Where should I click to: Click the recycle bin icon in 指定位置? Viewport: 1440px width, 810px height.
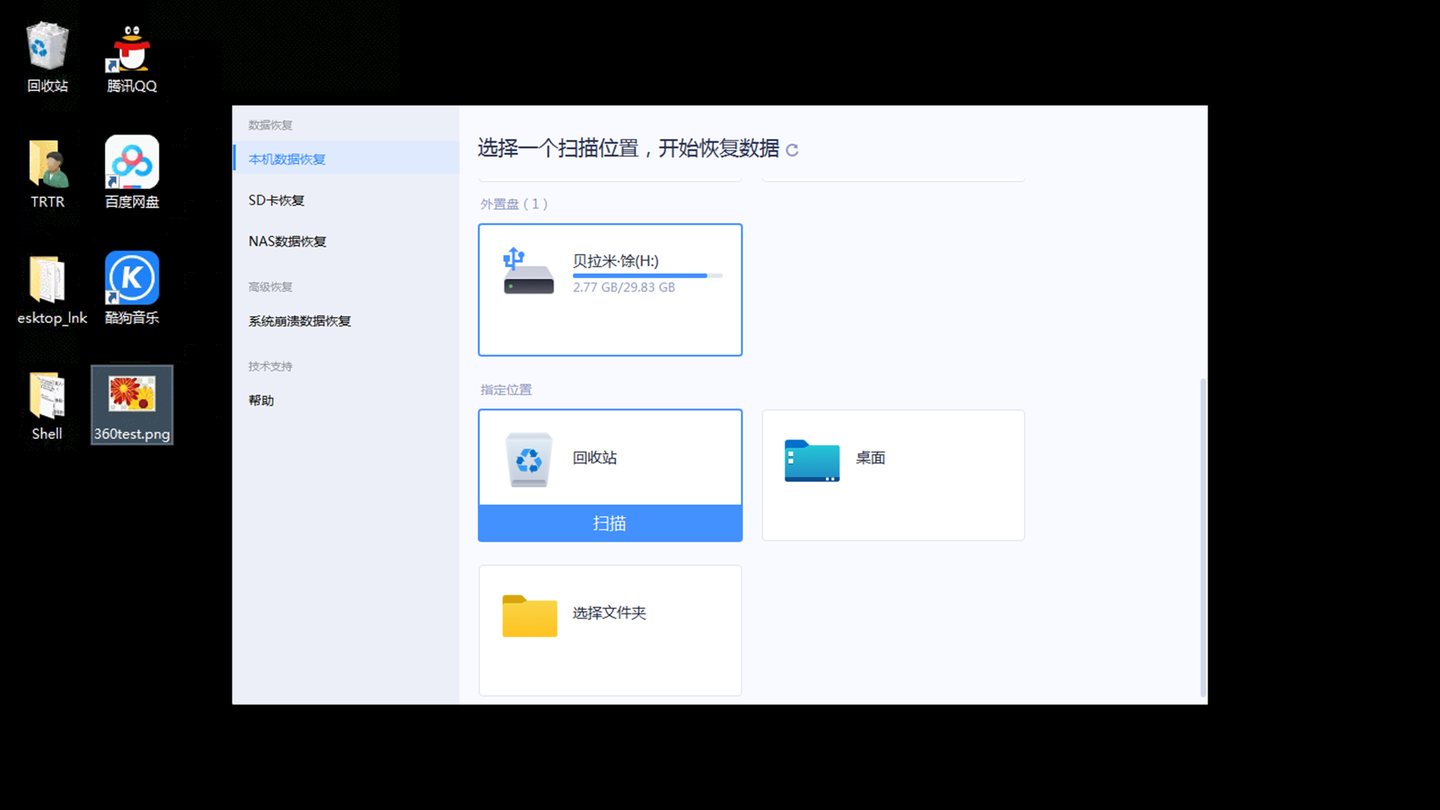click(529, 459)
